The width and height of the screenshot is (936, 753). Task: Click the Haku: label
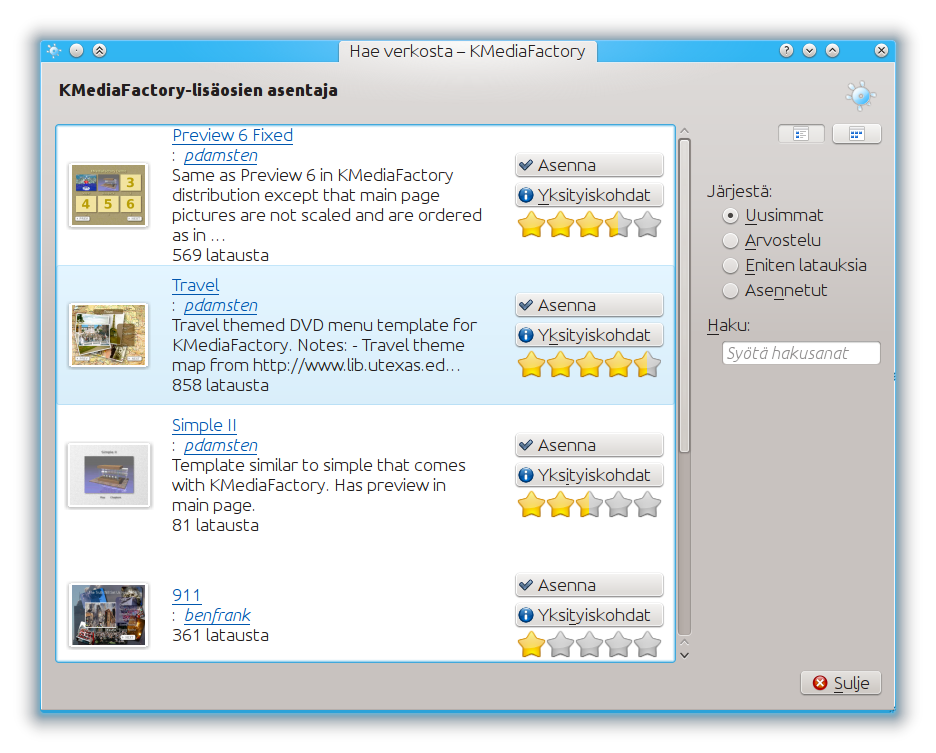(728, 325)
